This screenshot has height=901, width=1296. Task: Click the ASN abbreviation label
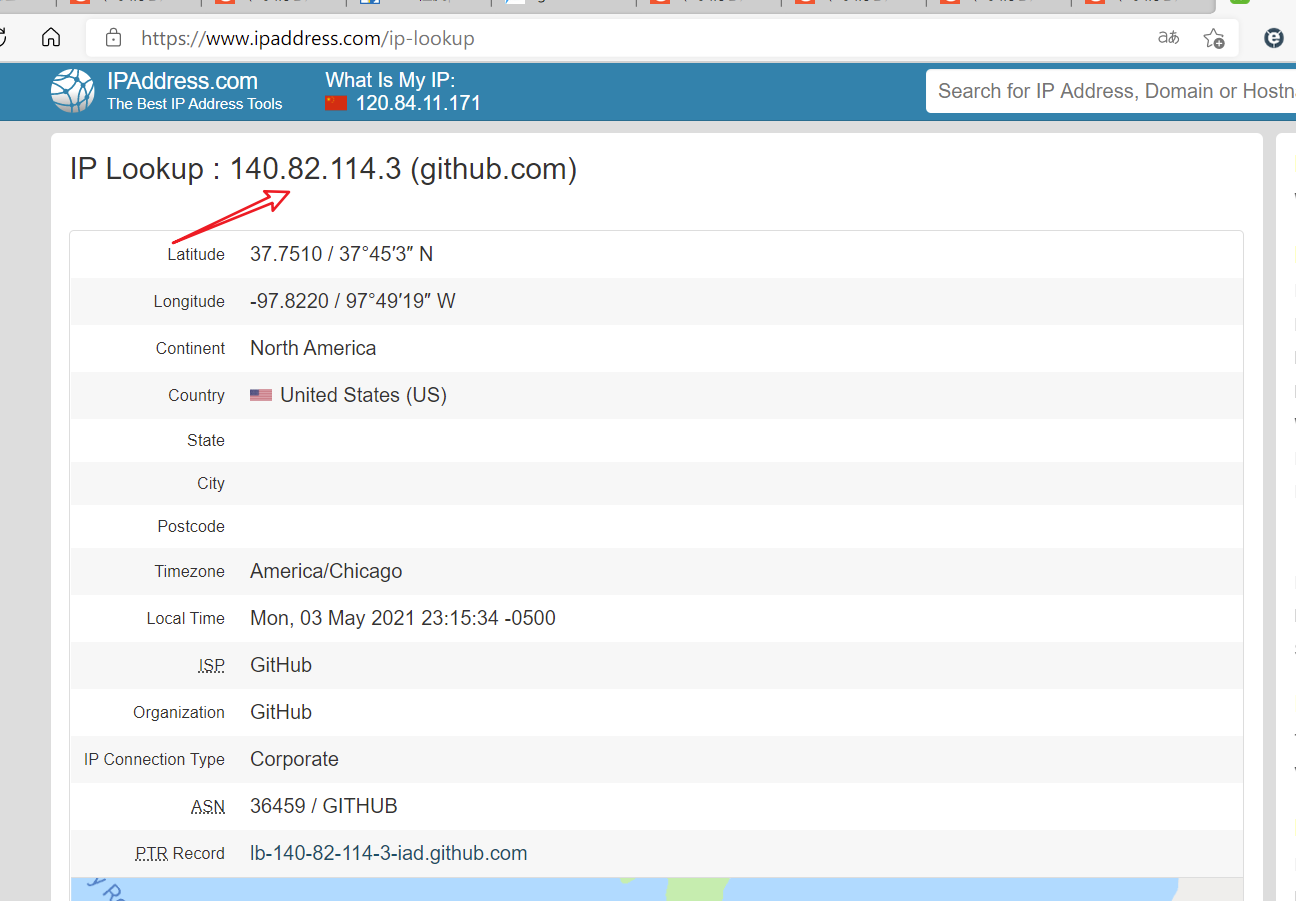208,806
